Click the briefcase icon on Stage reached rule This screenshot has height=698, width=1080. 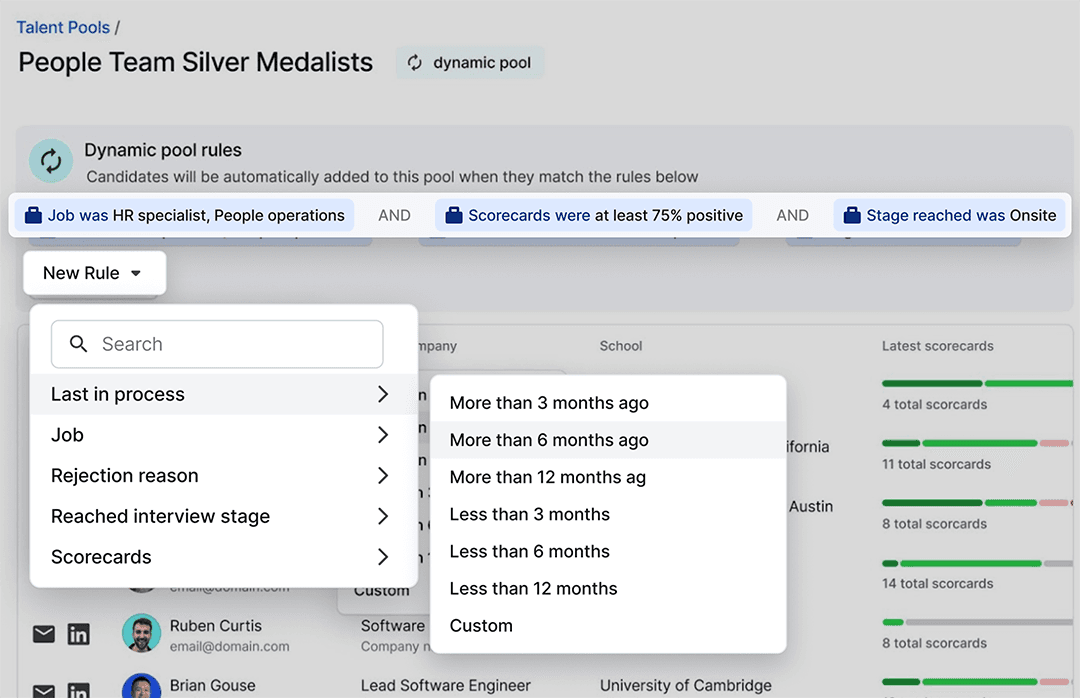(x=852, y=215)
